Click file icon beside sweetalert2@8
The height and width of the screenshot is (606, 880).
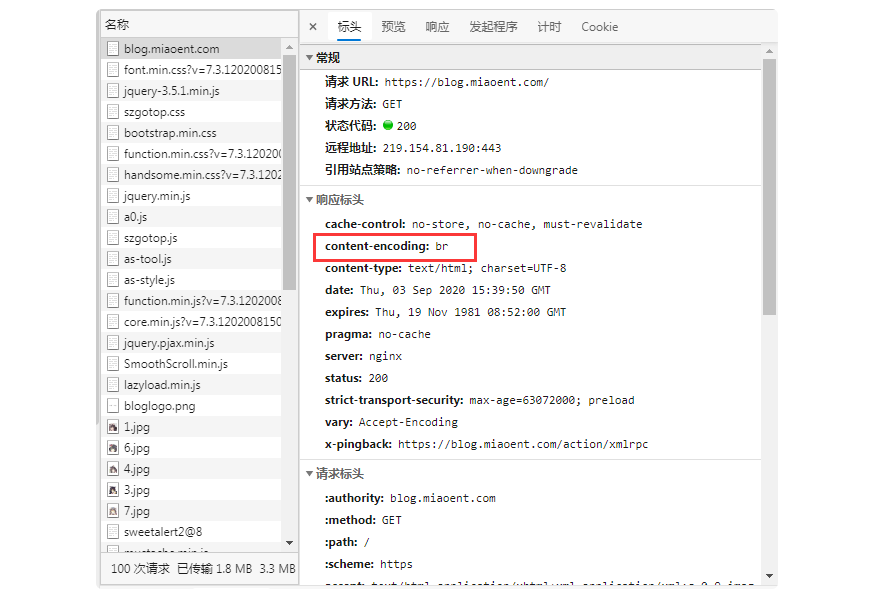tap(113, 532)
